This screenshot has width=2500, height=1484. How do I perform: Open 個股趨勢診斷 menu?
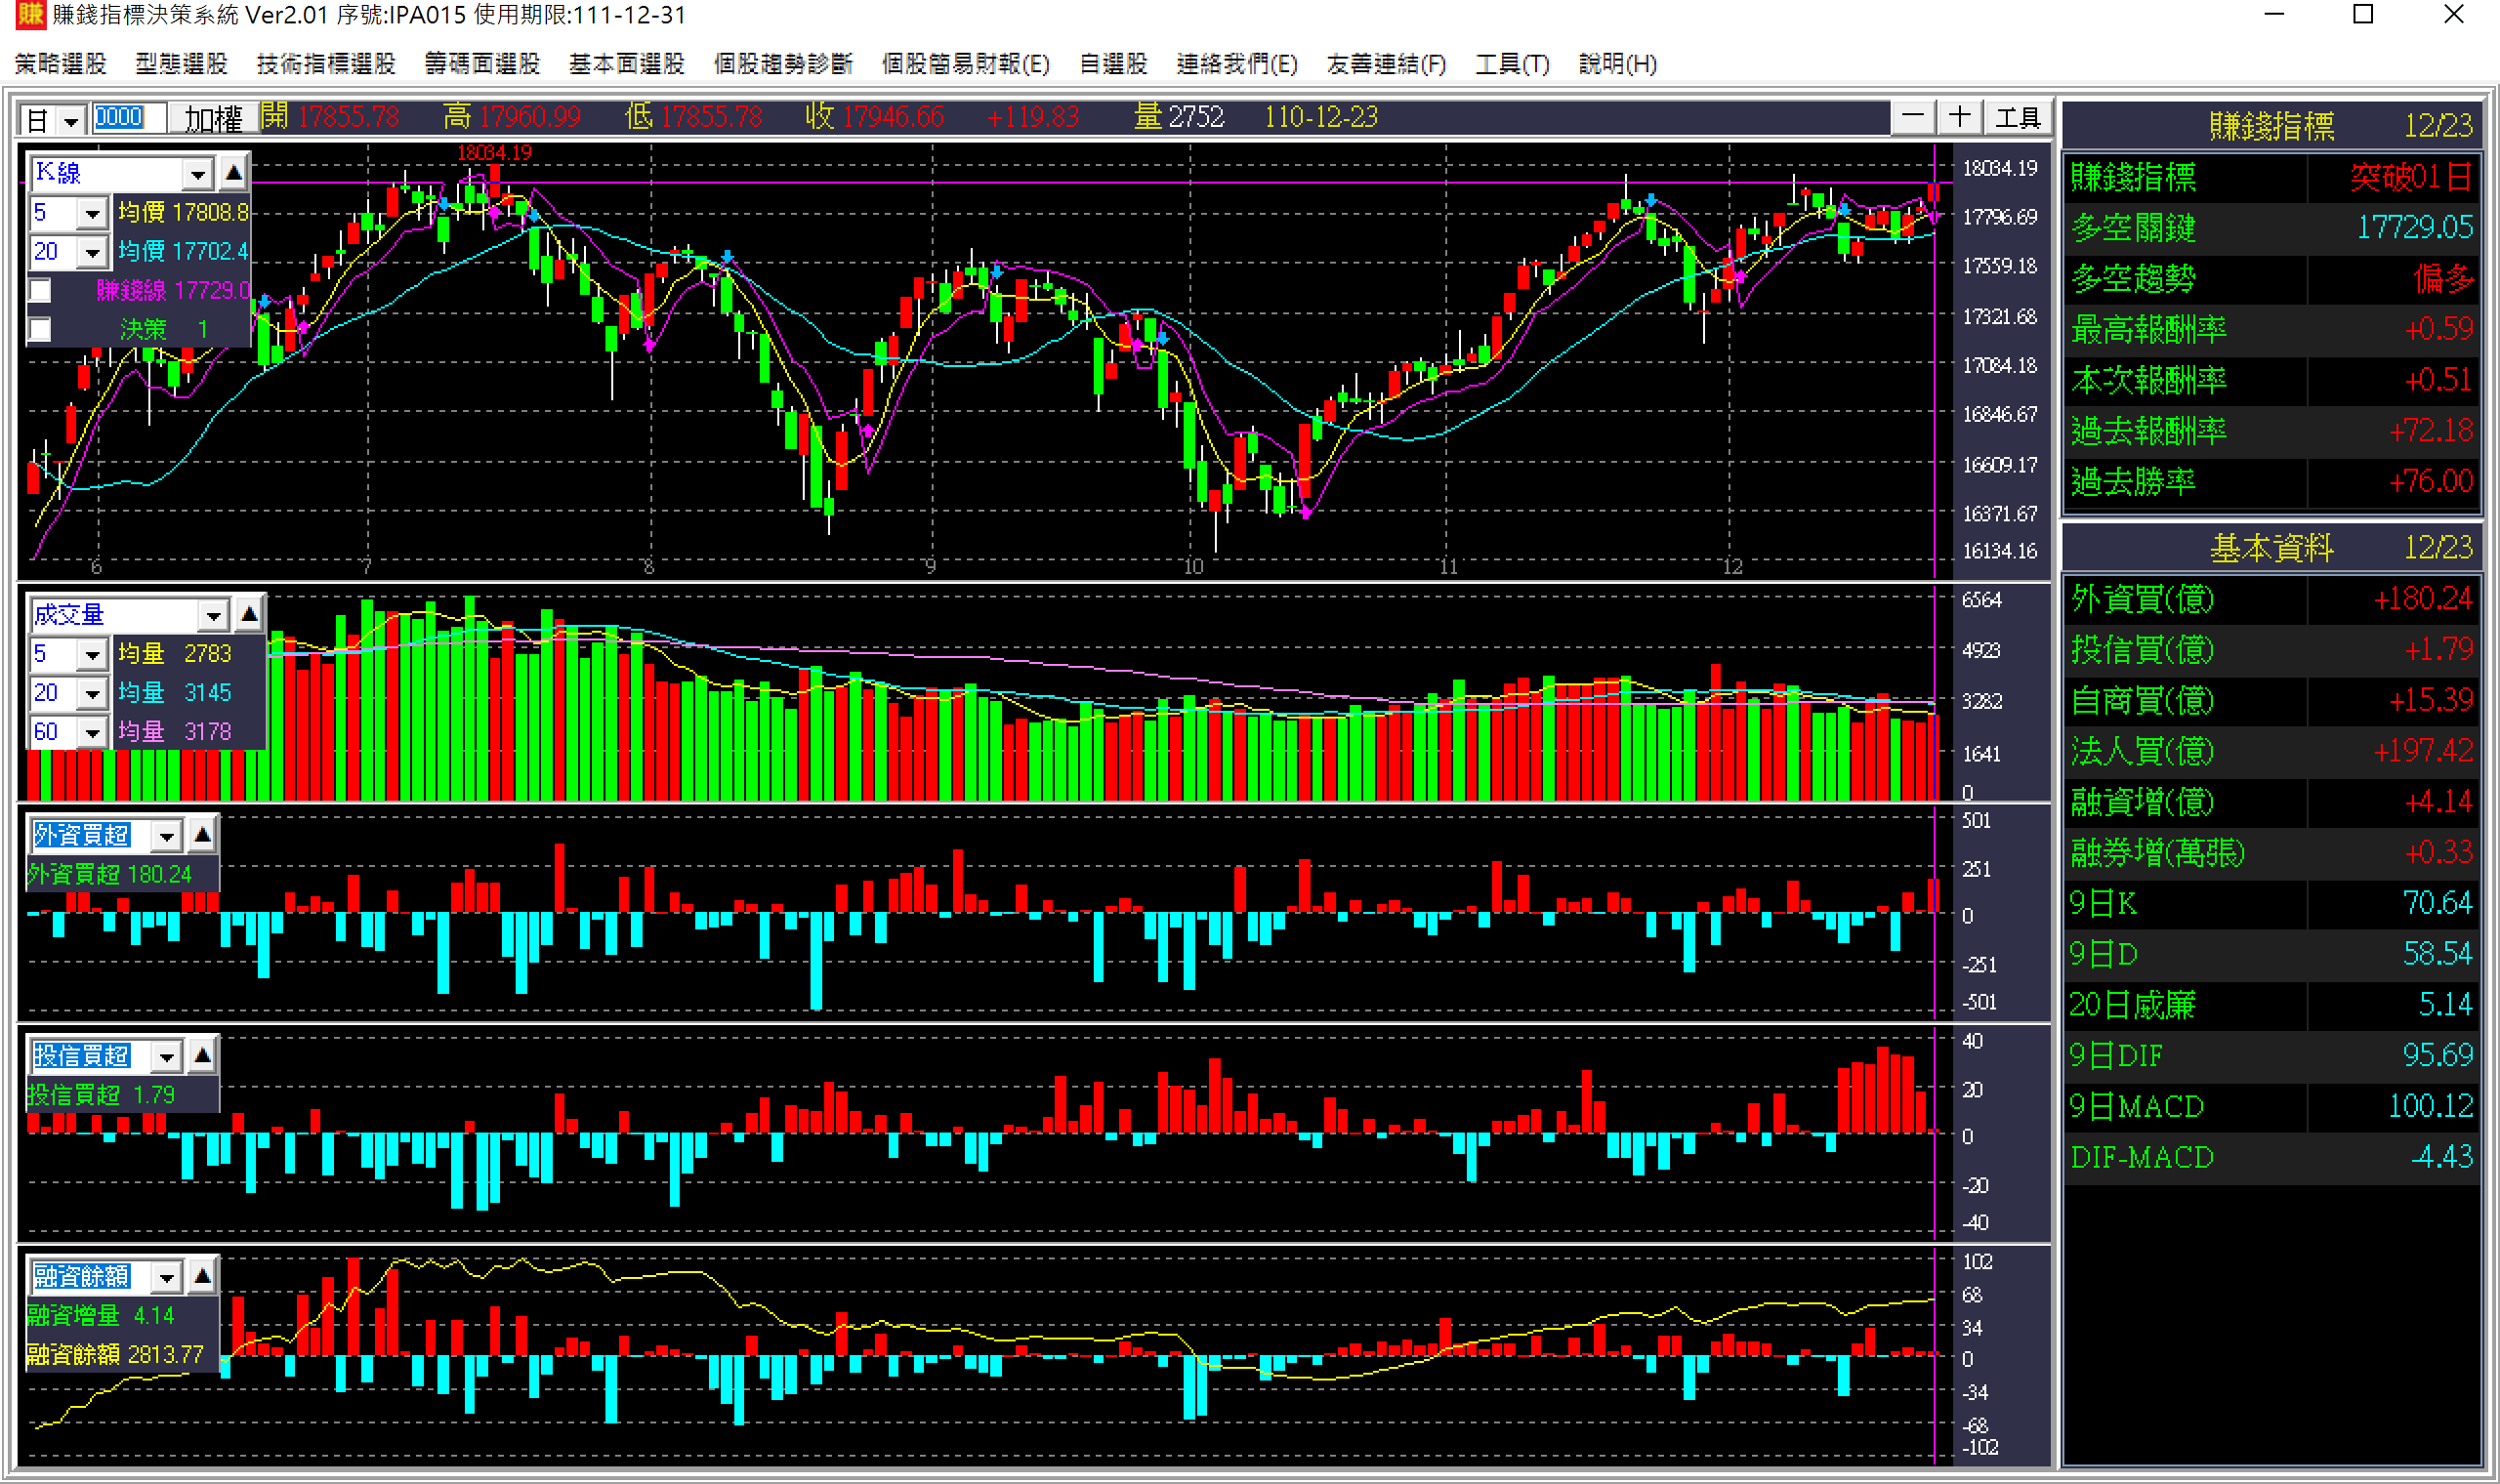(x=782, y=64)
